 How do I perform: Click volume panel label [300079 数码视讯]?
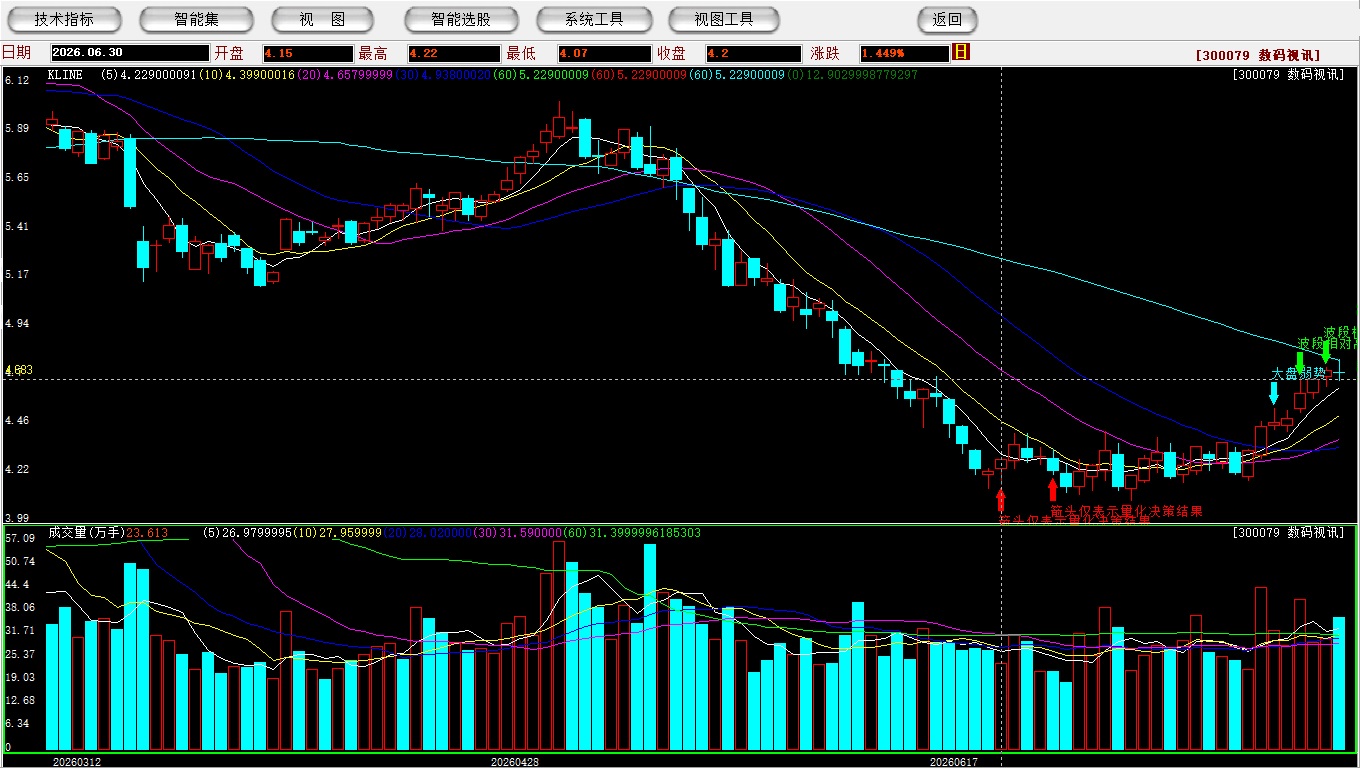coord(1288,533)
